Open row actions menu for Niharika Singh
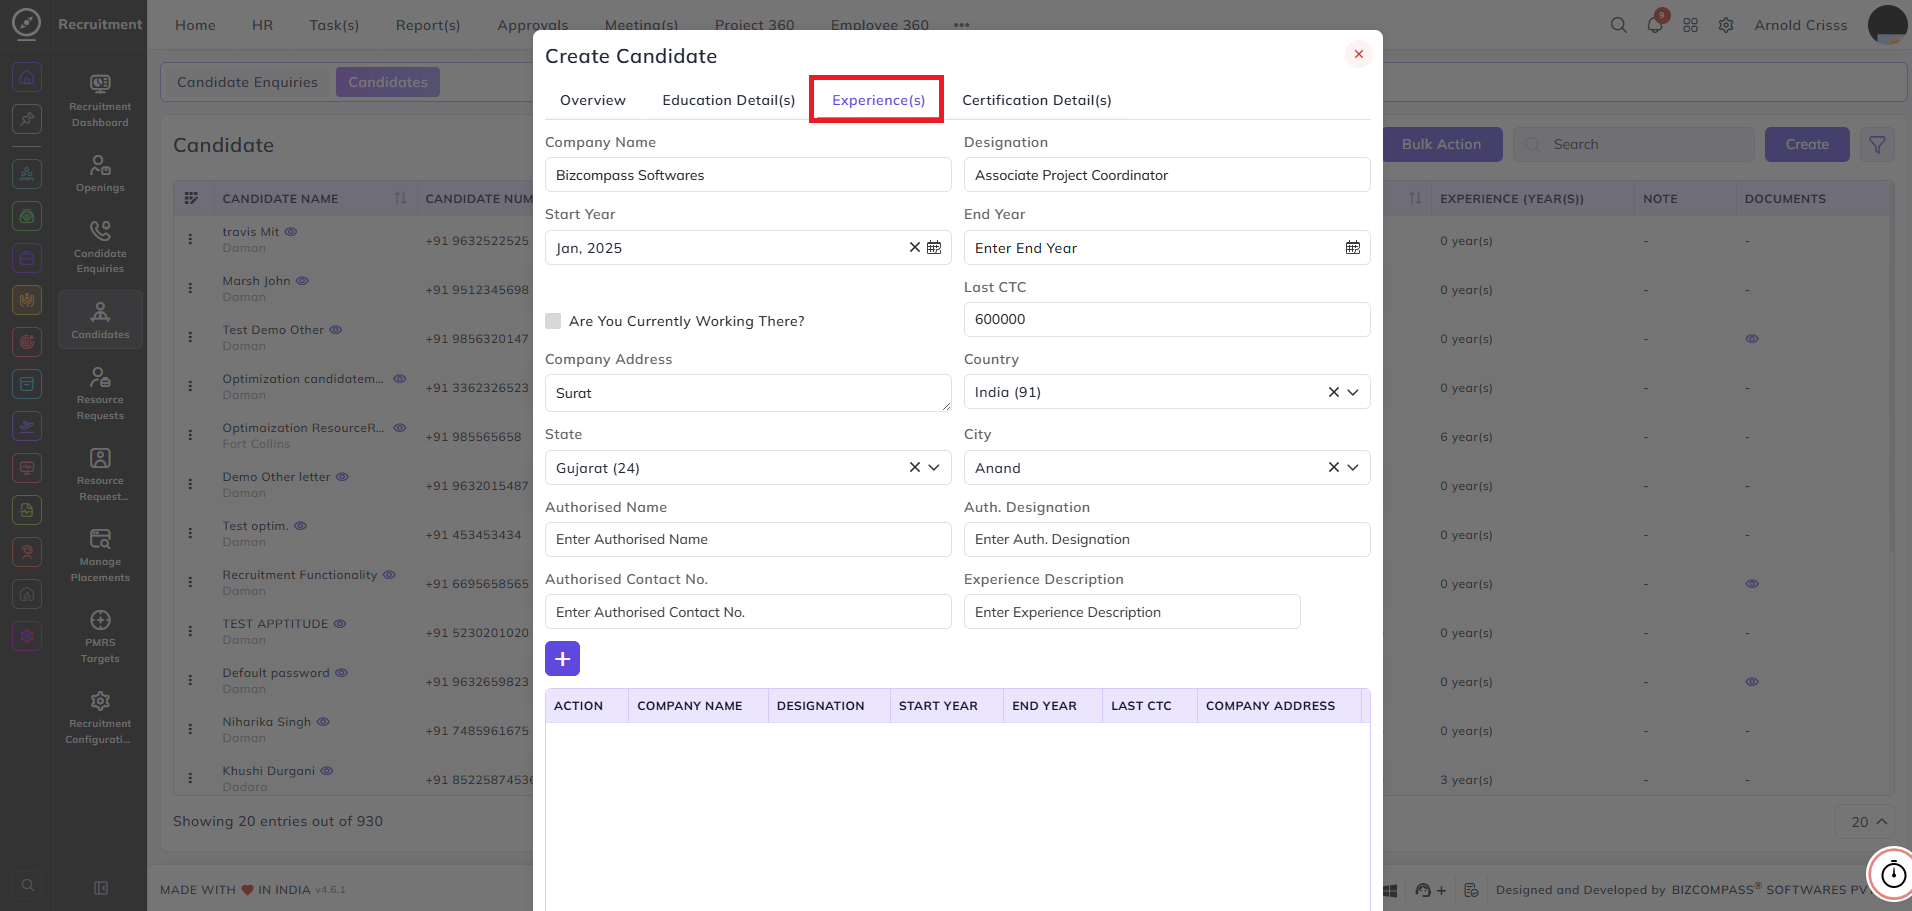The height and width of the screenshot is (911, 1912). click(190, 730)
